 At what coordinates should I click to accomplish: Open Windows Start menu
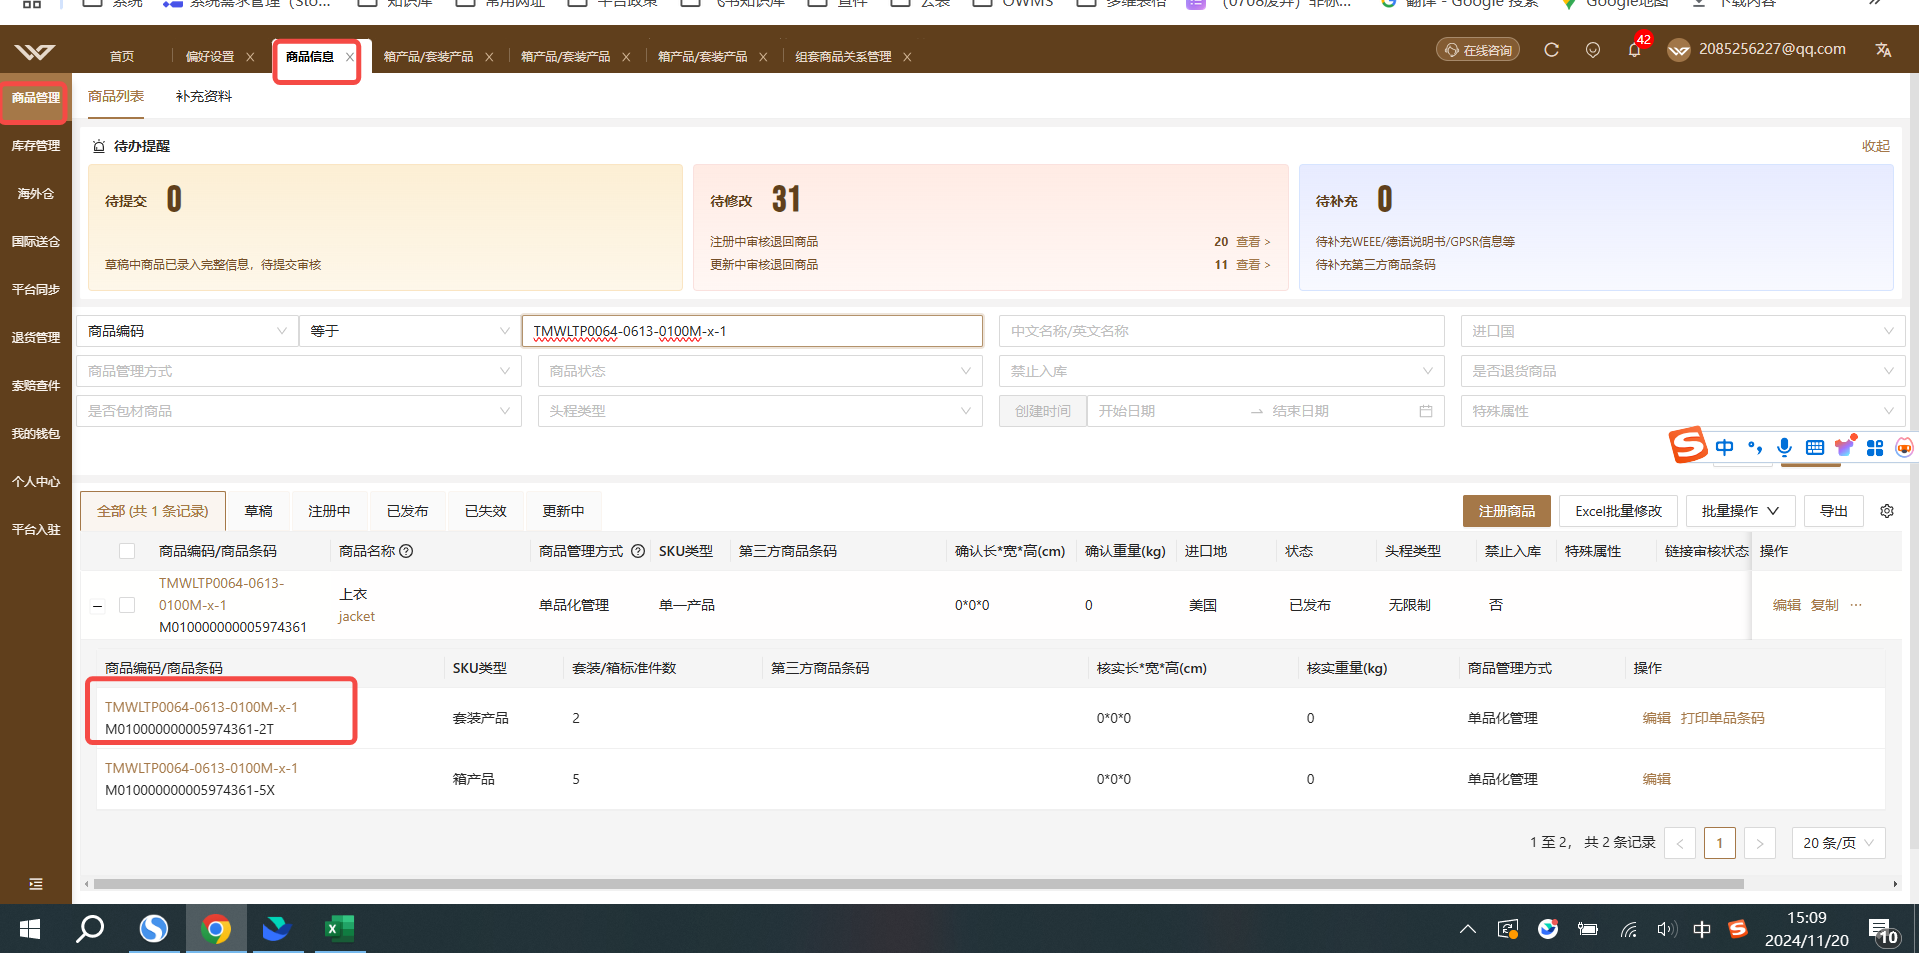click(x=30, y=929)
